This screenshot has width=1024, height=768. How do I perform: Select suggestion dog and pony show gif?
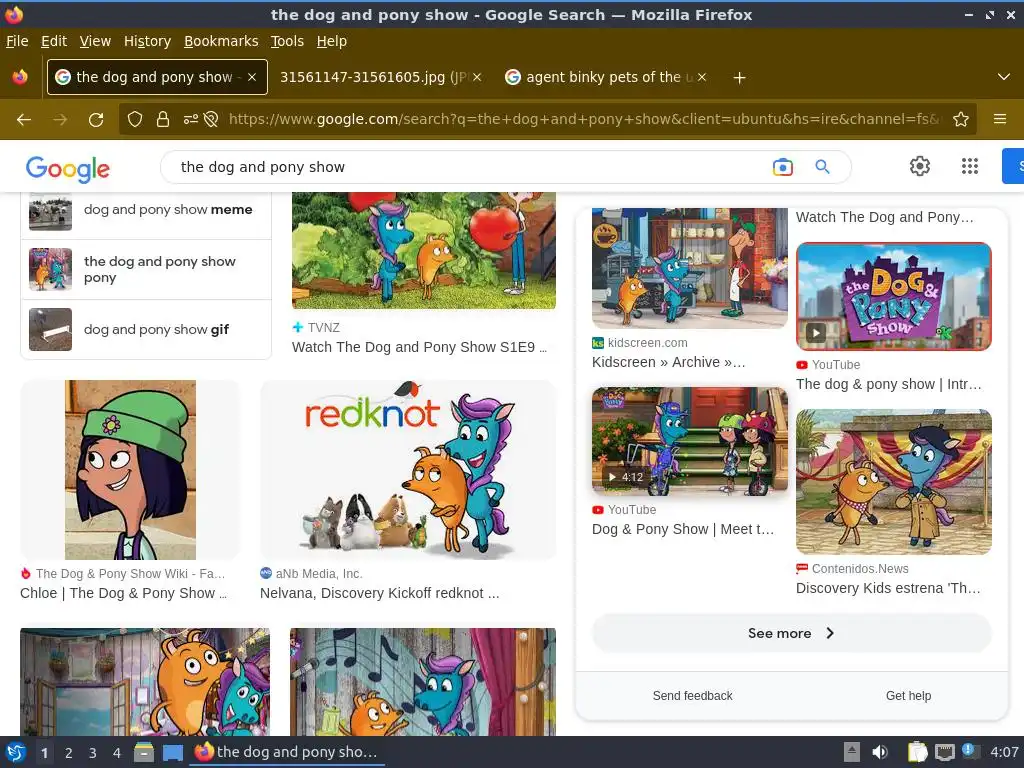146,330
